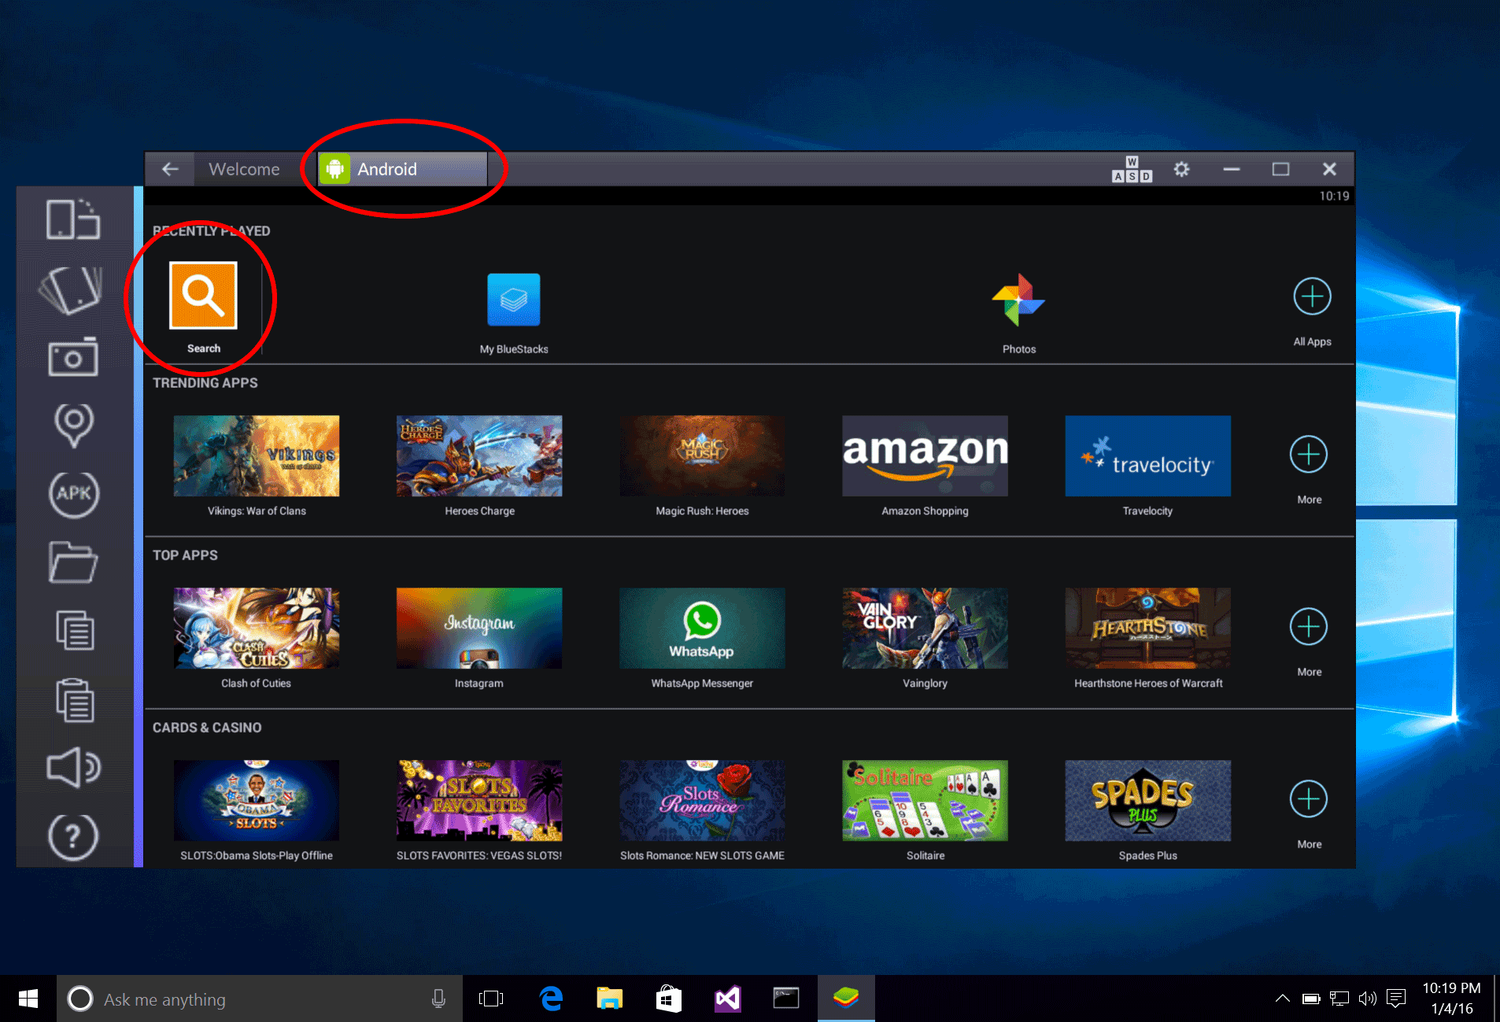
Task: Open the set location pin icon
Action: click(x=73, y=425)
